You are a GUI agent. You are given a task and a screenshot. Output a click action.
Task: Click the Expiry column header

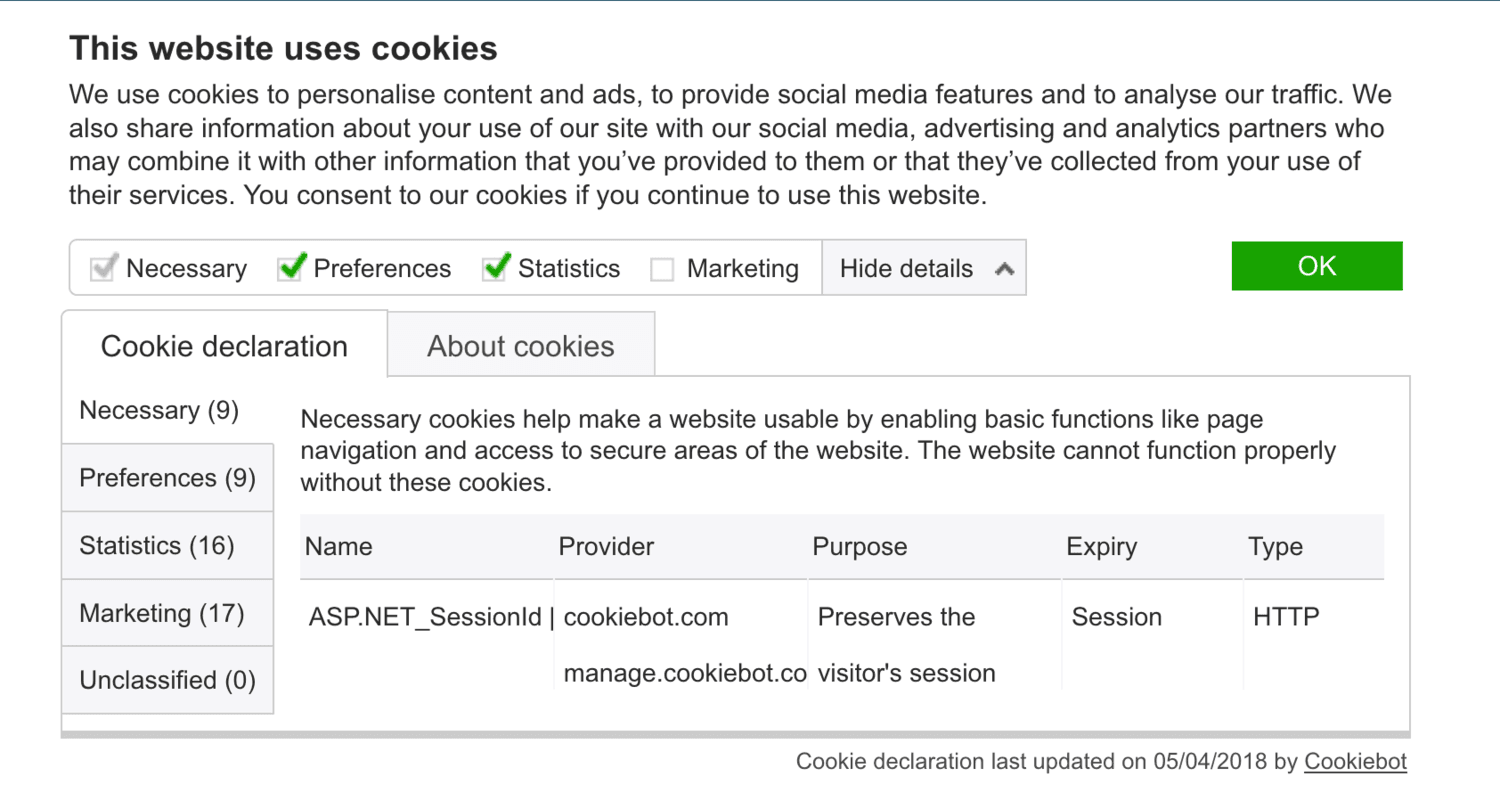click(1101, 546)
